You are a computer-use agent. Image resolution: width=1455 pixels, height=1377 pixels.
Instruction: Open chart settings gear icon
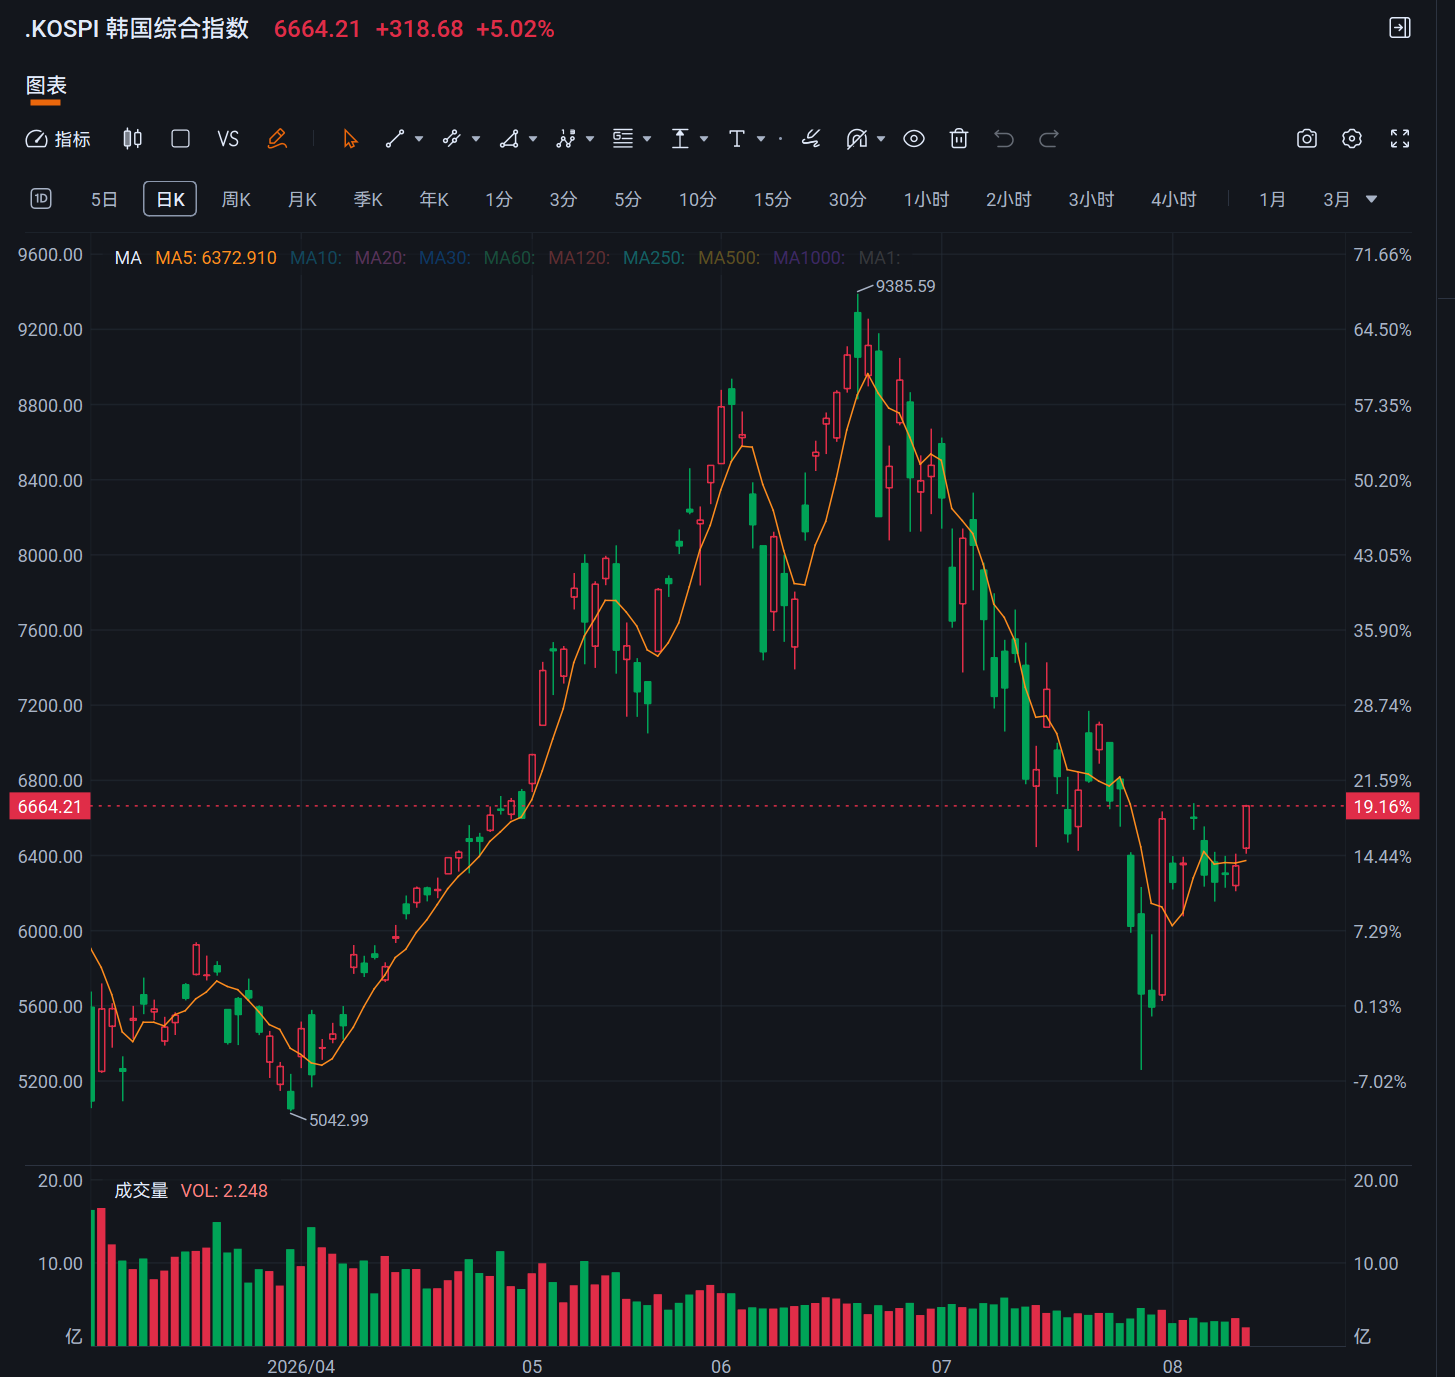(x=1352, y=139)
